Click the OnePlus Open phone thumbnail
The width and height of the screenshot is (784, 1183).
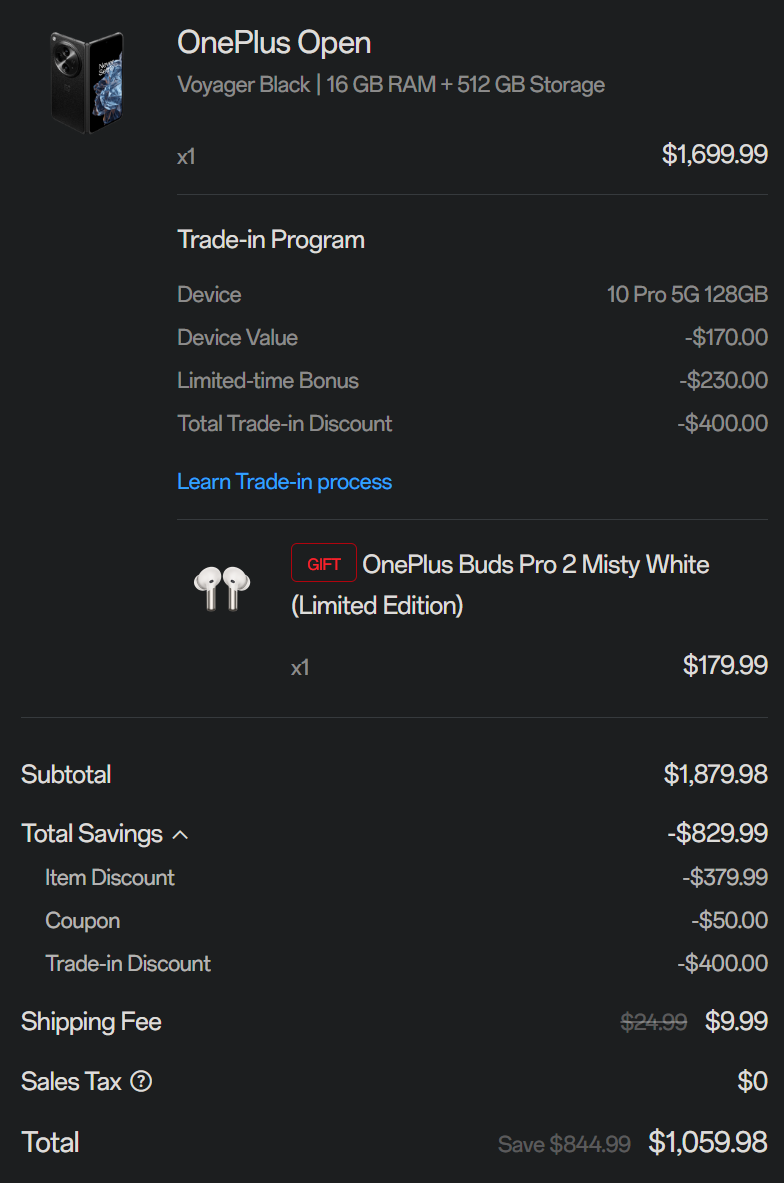(87, 83)
